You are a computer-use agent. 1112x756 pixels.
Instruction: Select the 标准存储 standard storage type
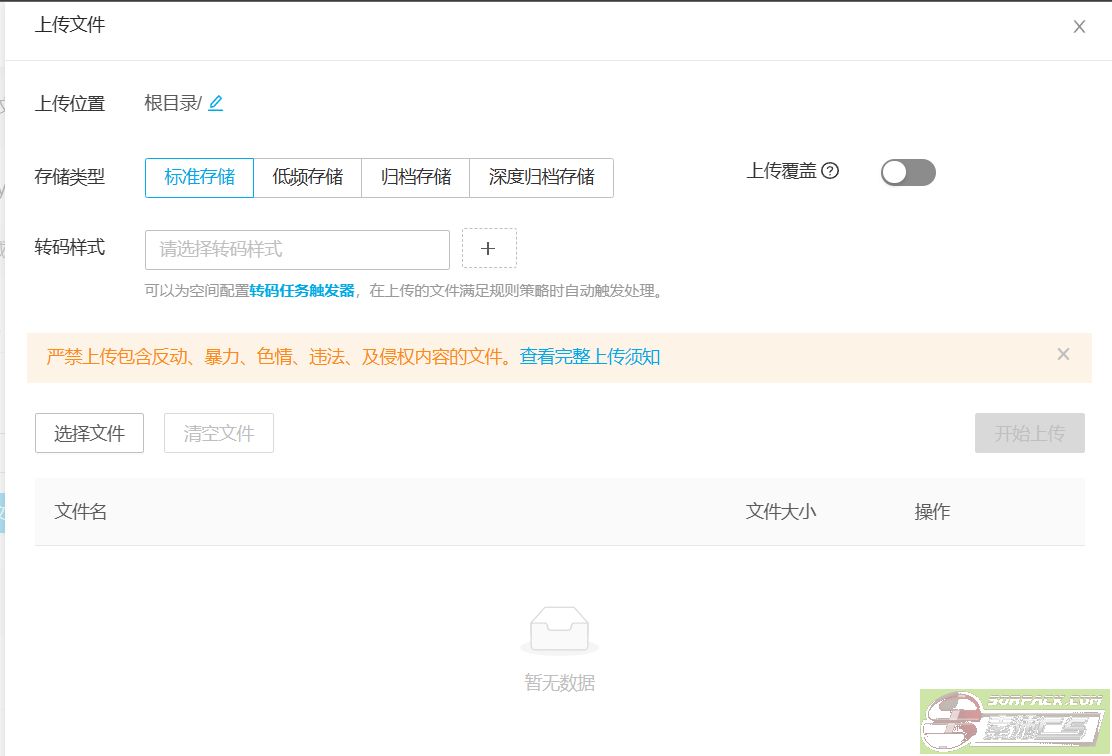click(199, 176)
